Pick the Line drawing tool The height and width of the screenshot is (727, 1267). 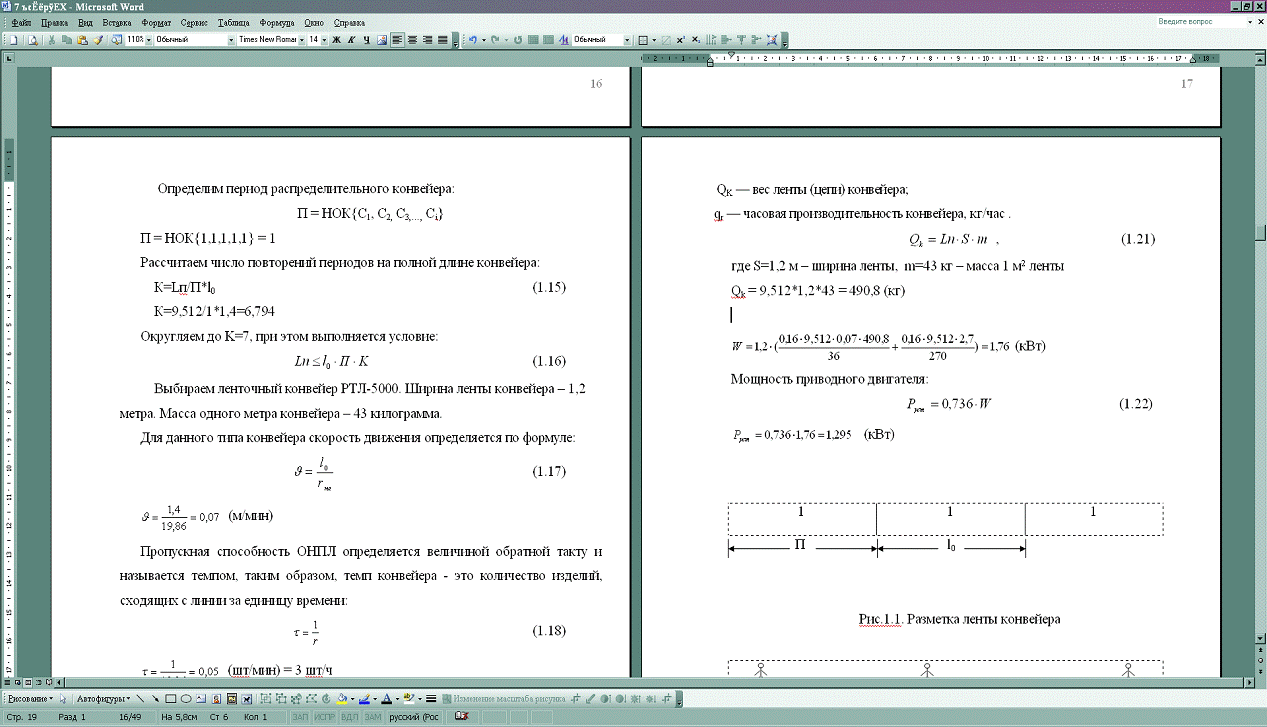click(140, 699)
